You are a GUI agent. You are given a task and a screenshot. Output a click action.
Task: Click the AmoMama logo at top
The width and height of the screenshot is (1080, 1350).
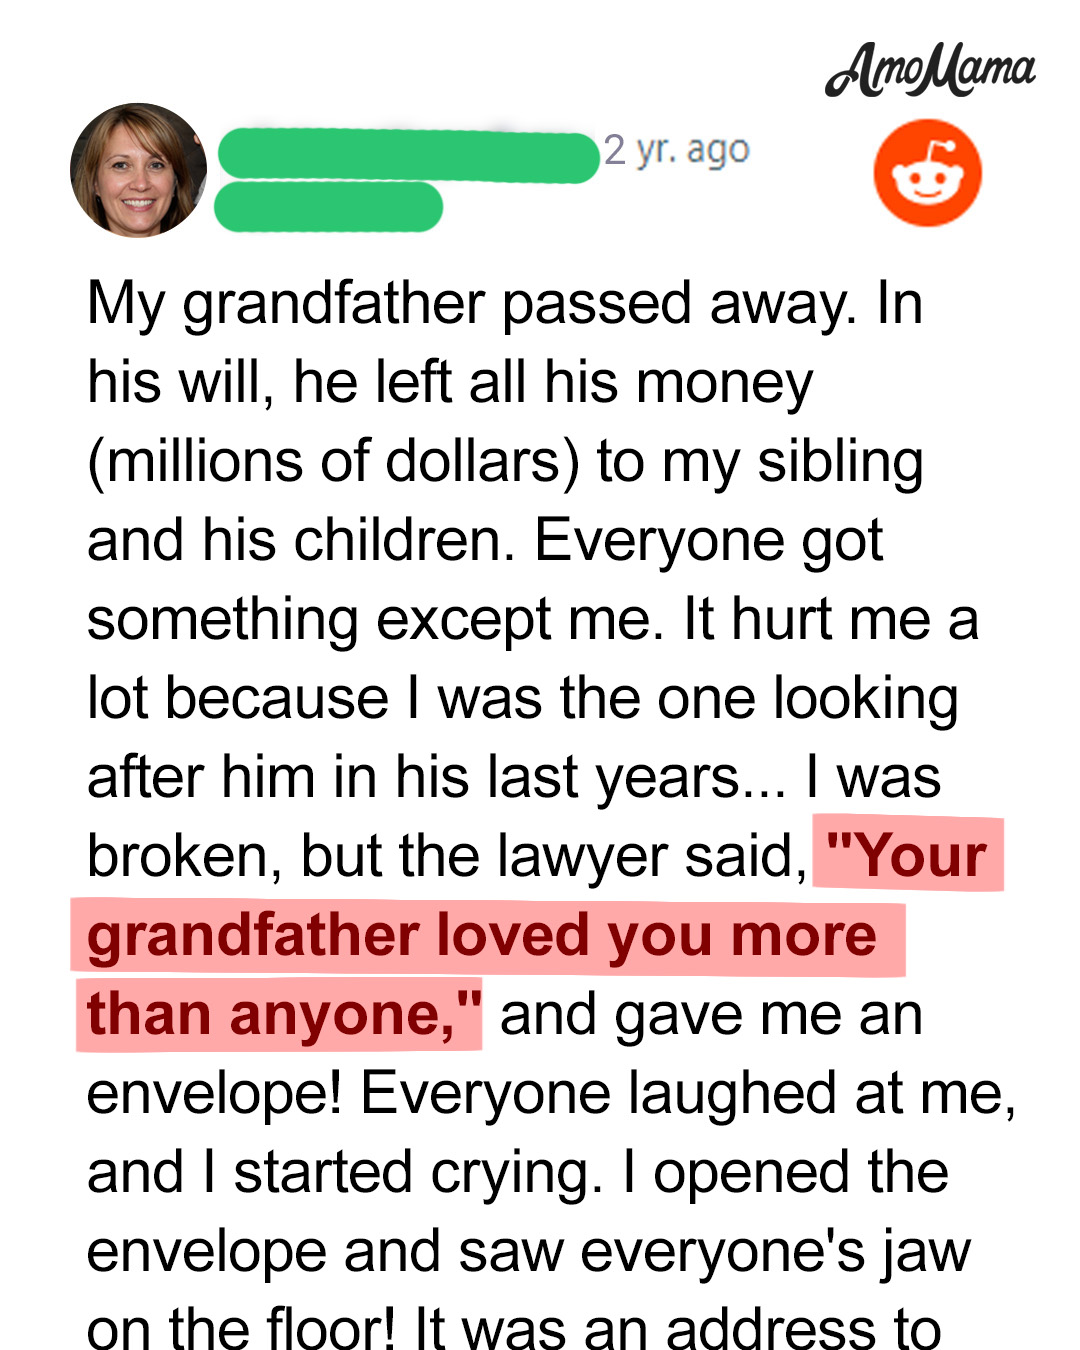930,70
